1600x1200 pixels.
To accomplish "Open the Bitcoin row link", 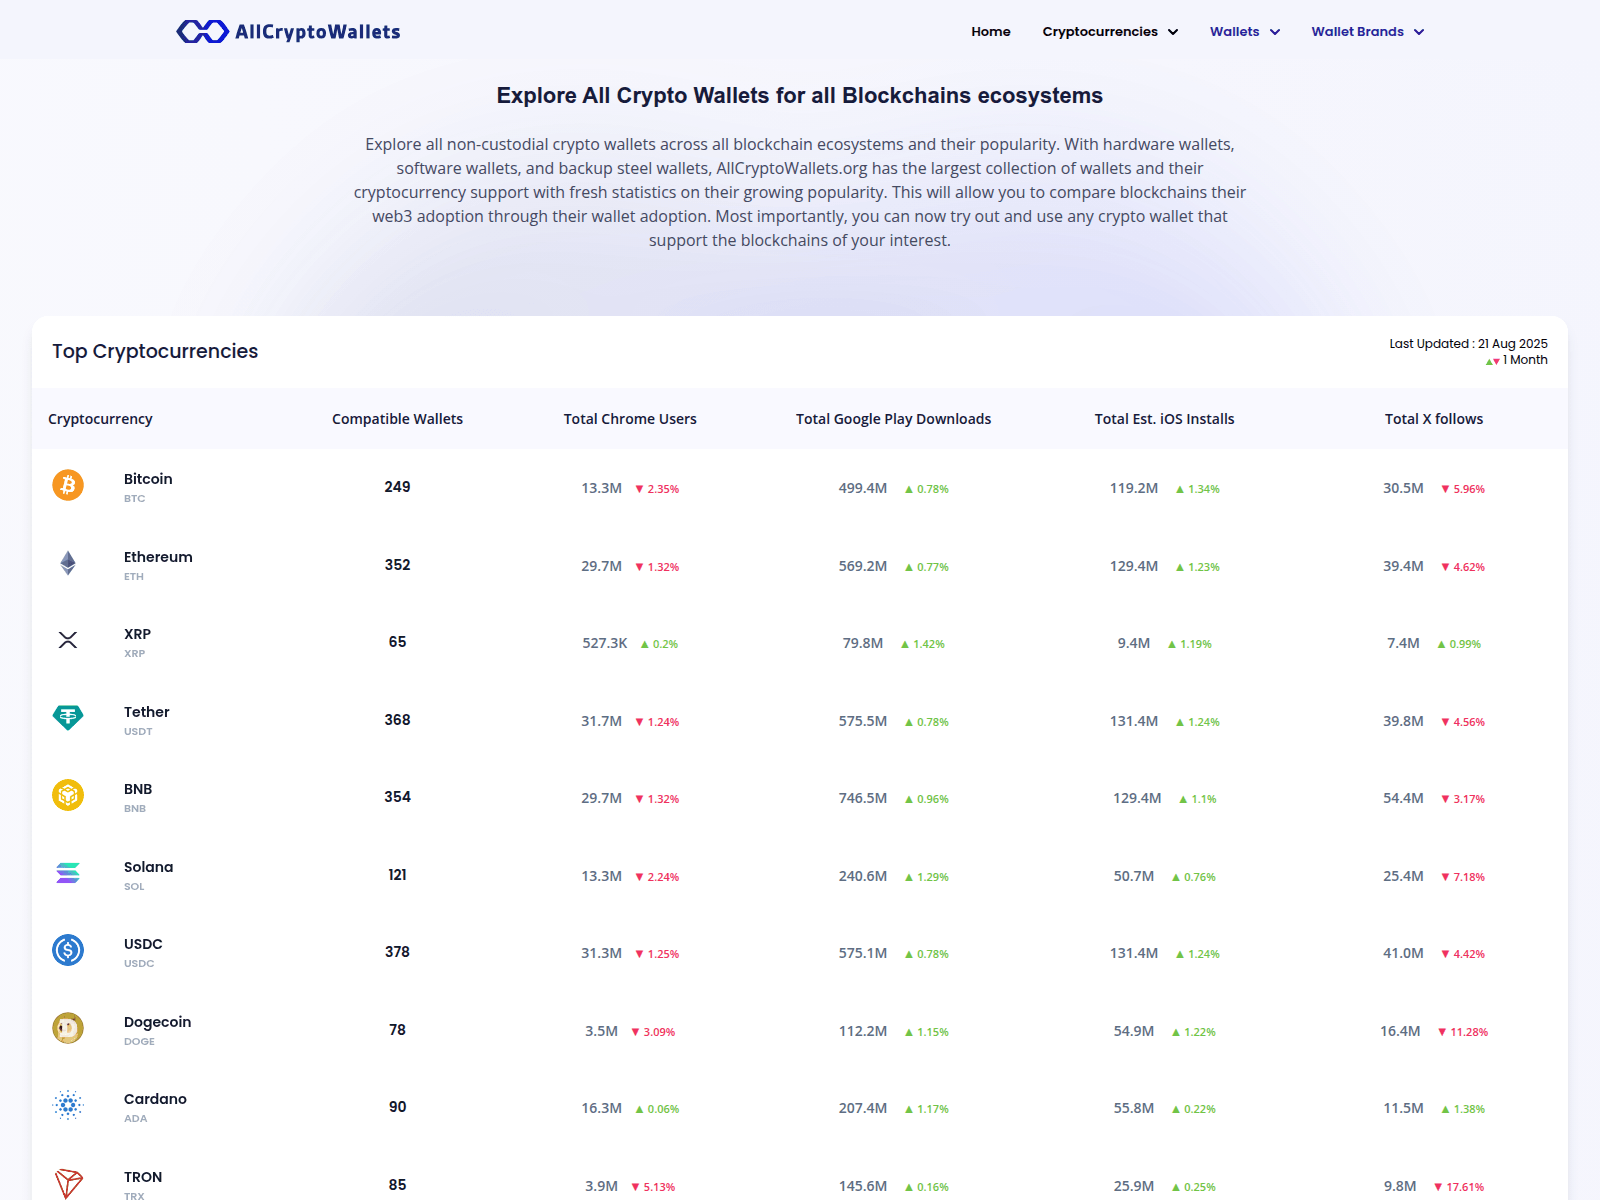I will [148, 479].
